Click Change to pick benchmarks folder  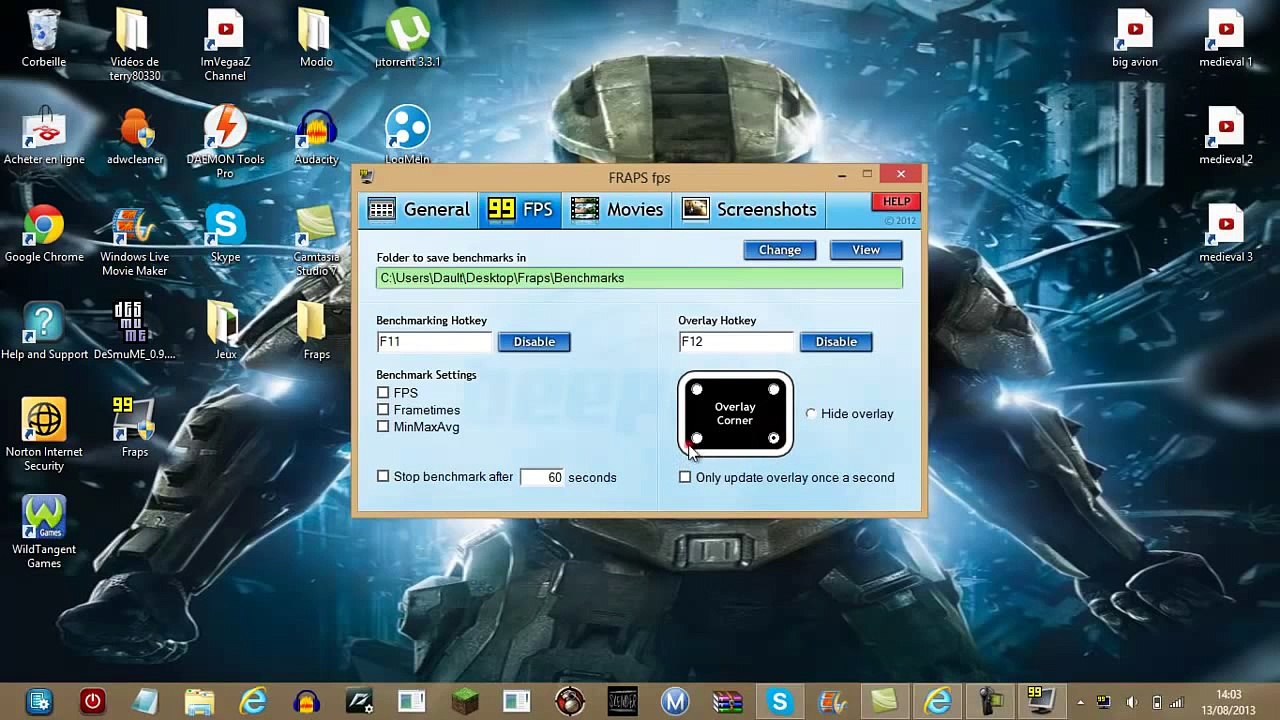(x=780, y=250)
